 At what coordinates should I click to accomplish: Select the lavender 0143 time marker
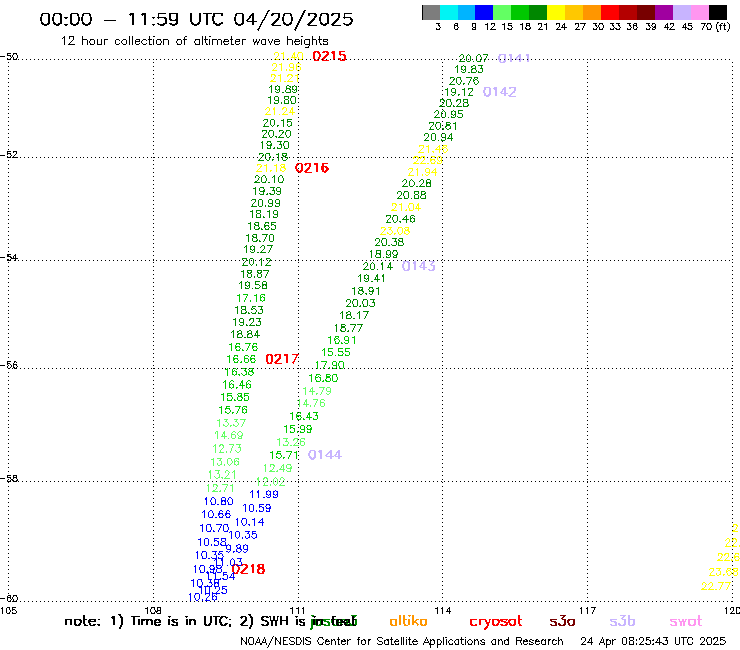tap(419, 266)
